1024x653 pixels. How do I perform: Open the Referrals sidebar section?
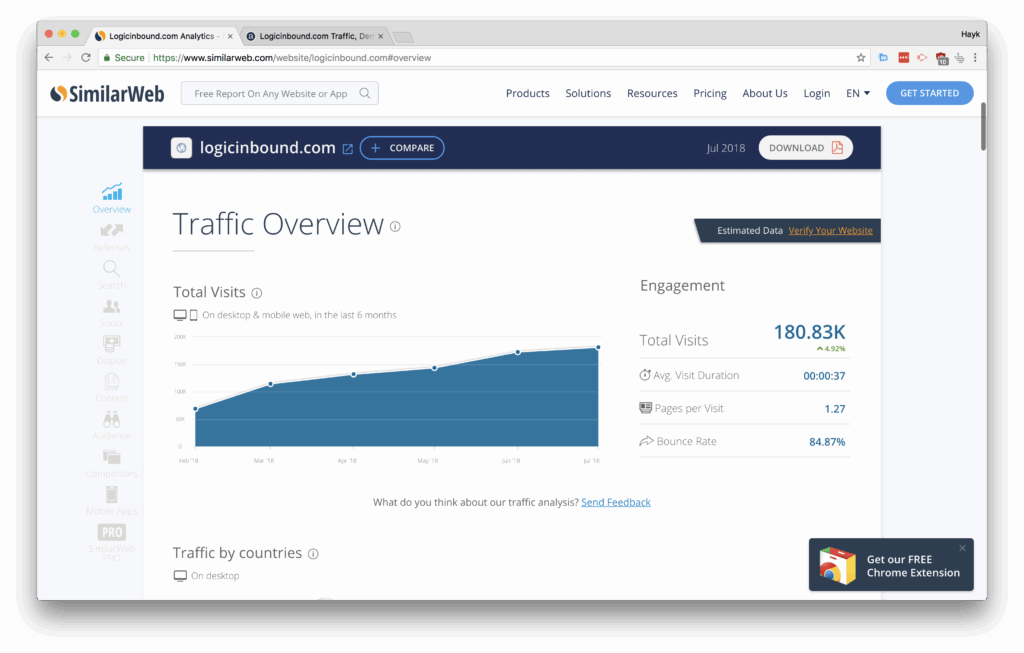[x=112, y=236]
